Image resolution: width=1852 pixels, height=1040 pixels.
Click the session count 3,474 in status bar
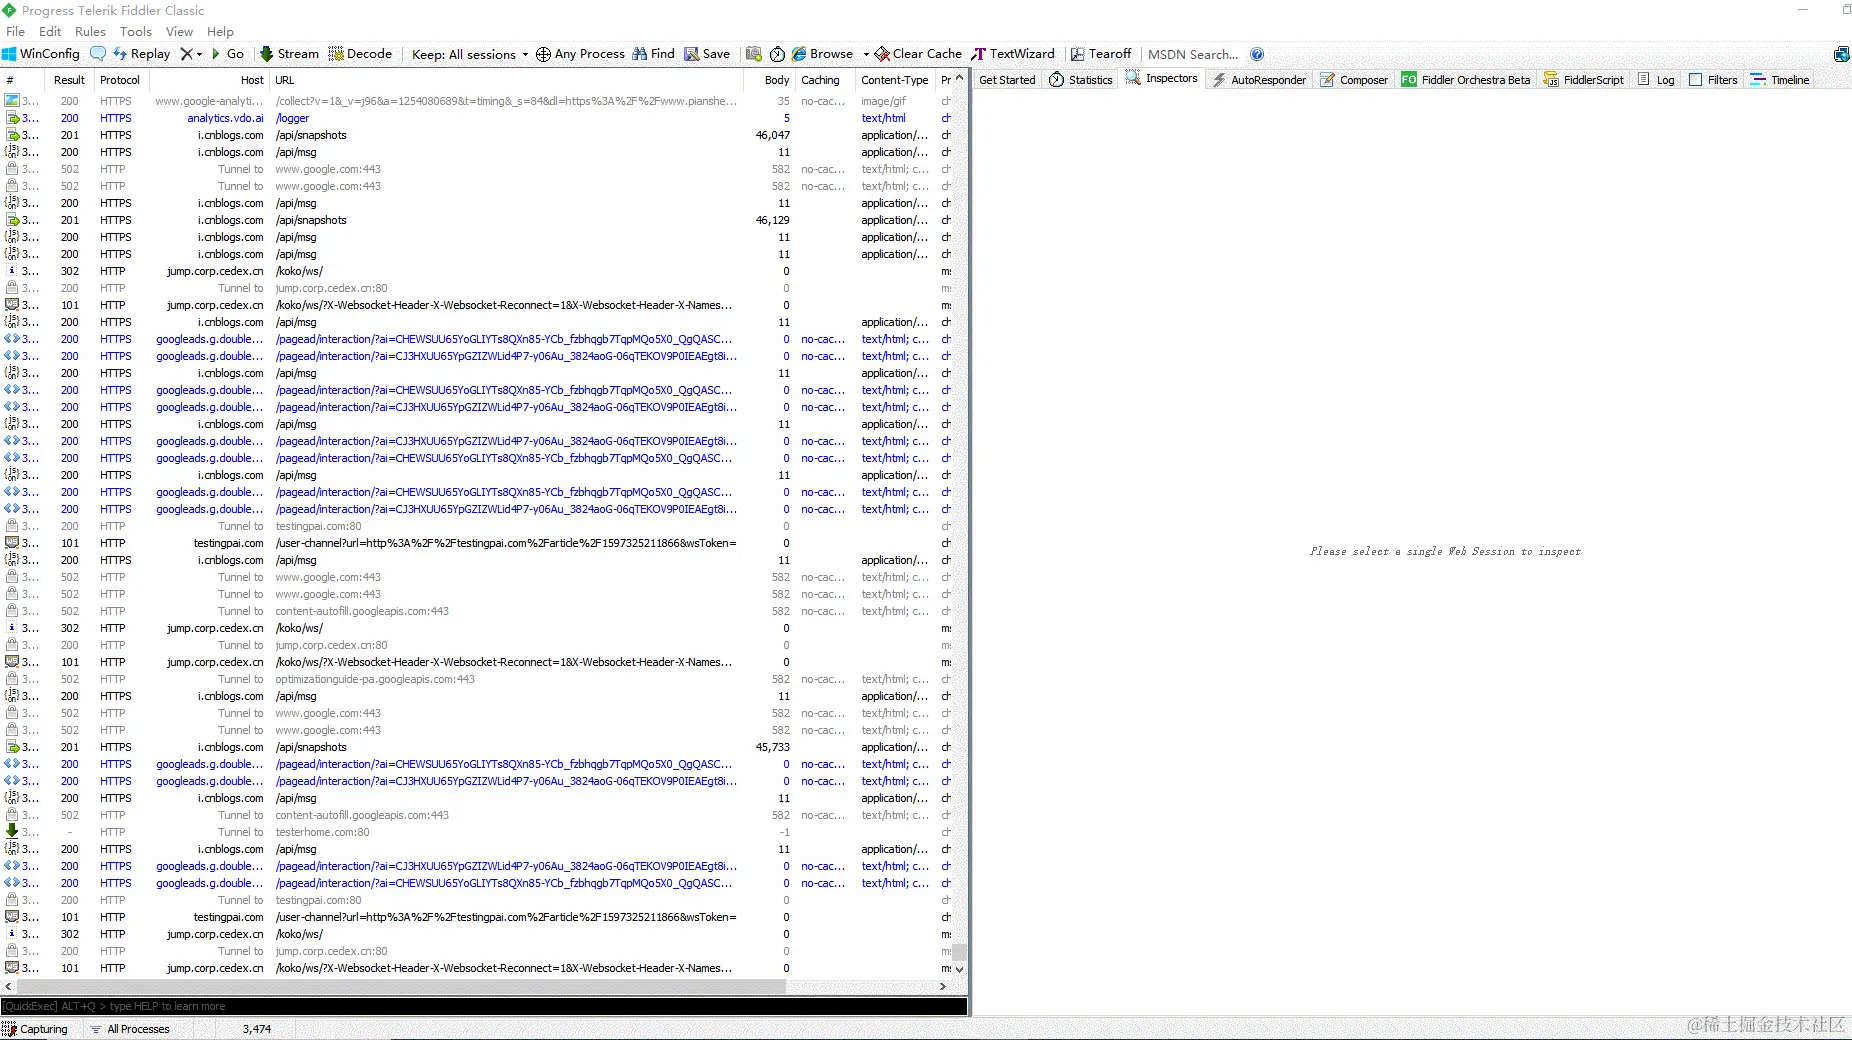257,1029
